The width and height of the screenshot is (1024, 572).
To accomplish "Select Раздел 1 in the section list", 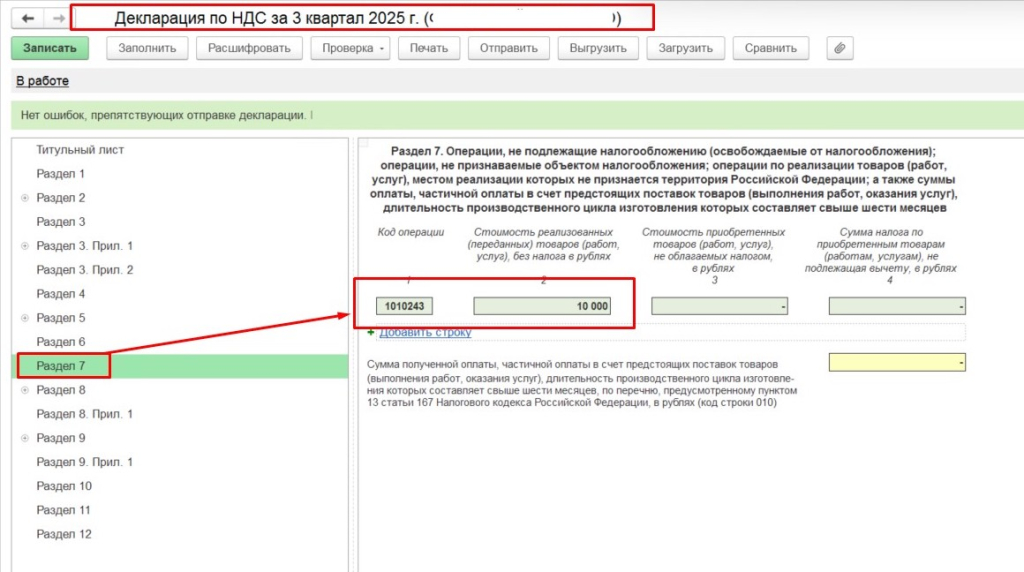I will pyautogui.click(x=60, y=174).
